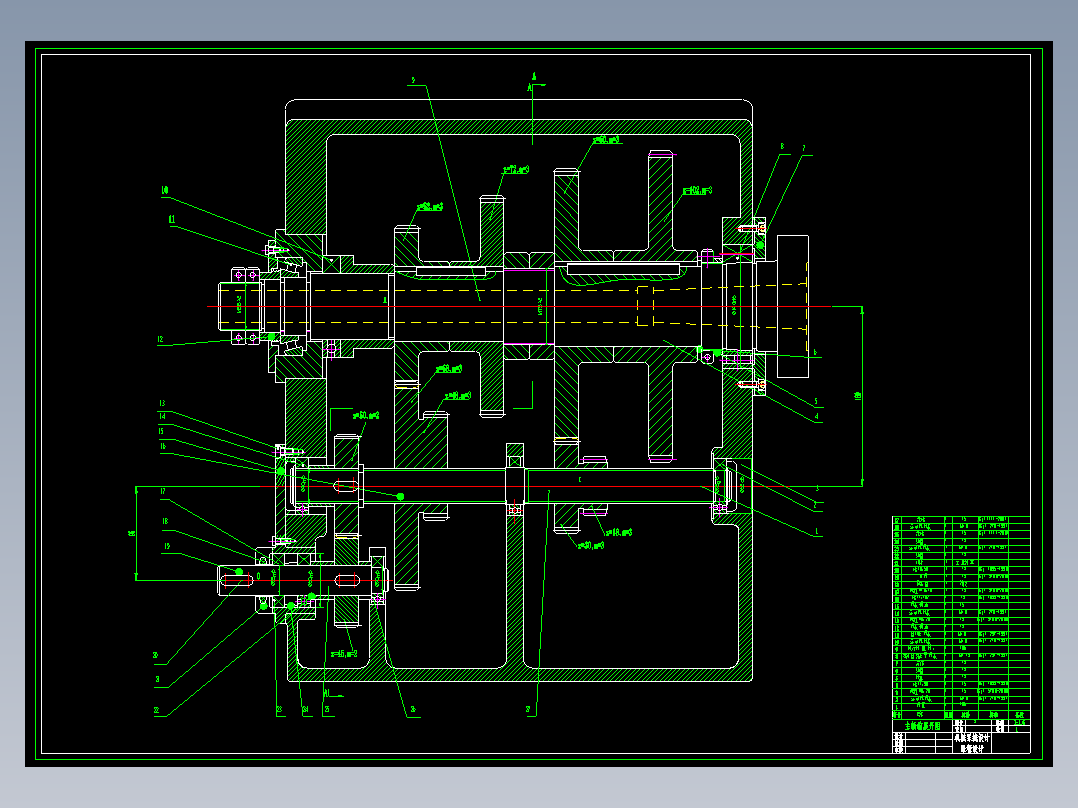Select part callout number 16
The height and width of the screenshot is (808, 1078).
pos(162,447)
